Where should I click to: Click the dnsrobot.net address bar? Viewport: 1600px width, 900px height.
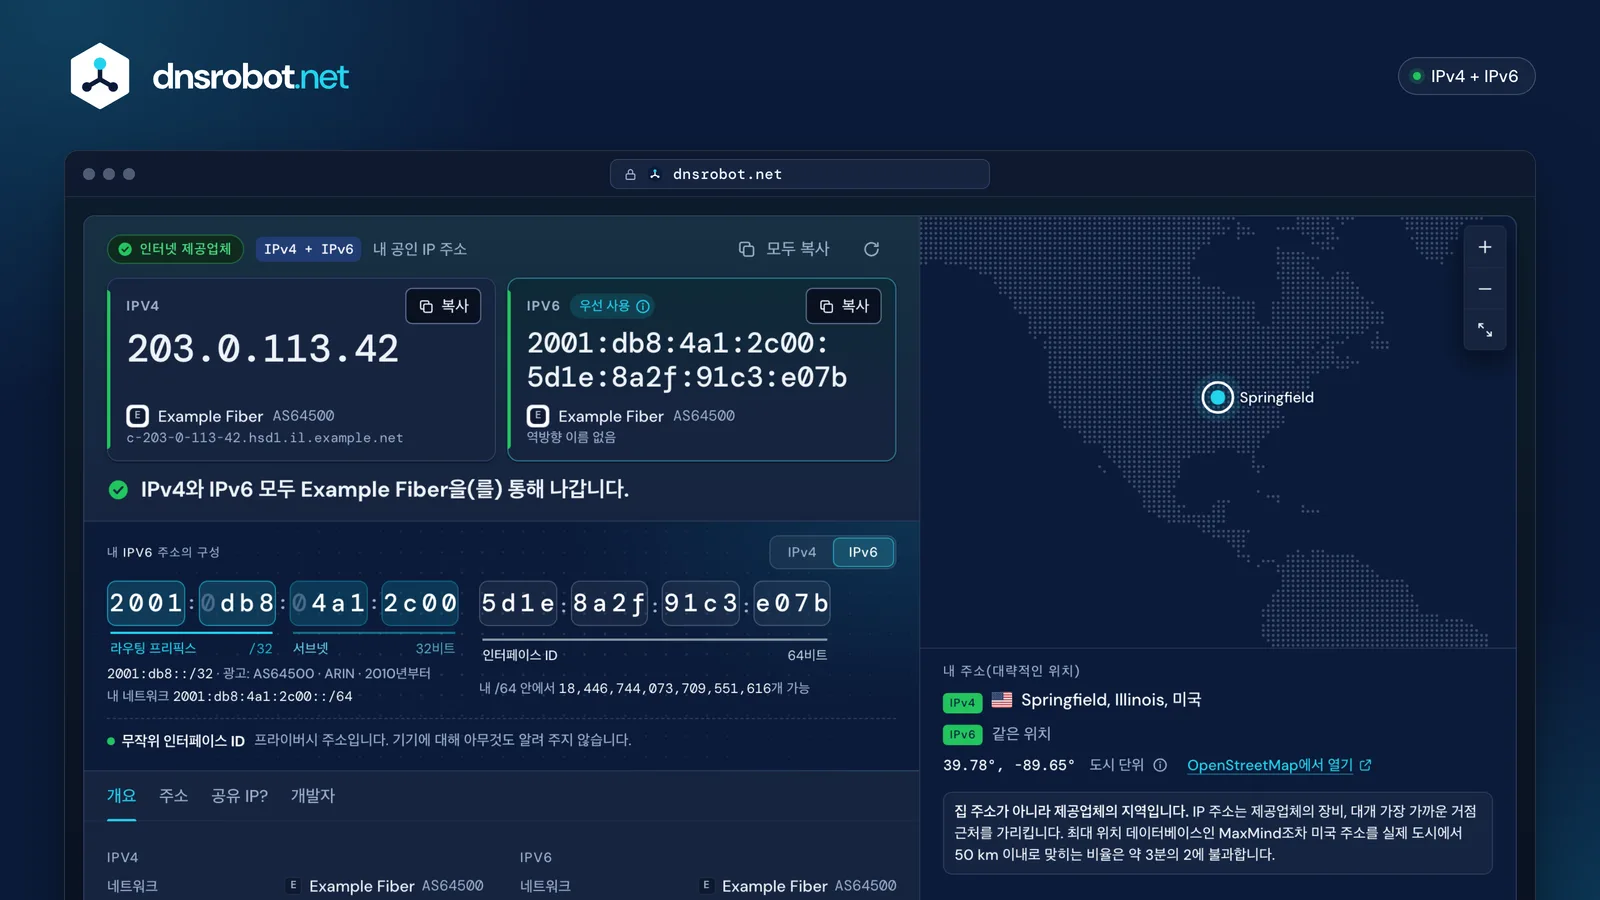click(800, 174)
